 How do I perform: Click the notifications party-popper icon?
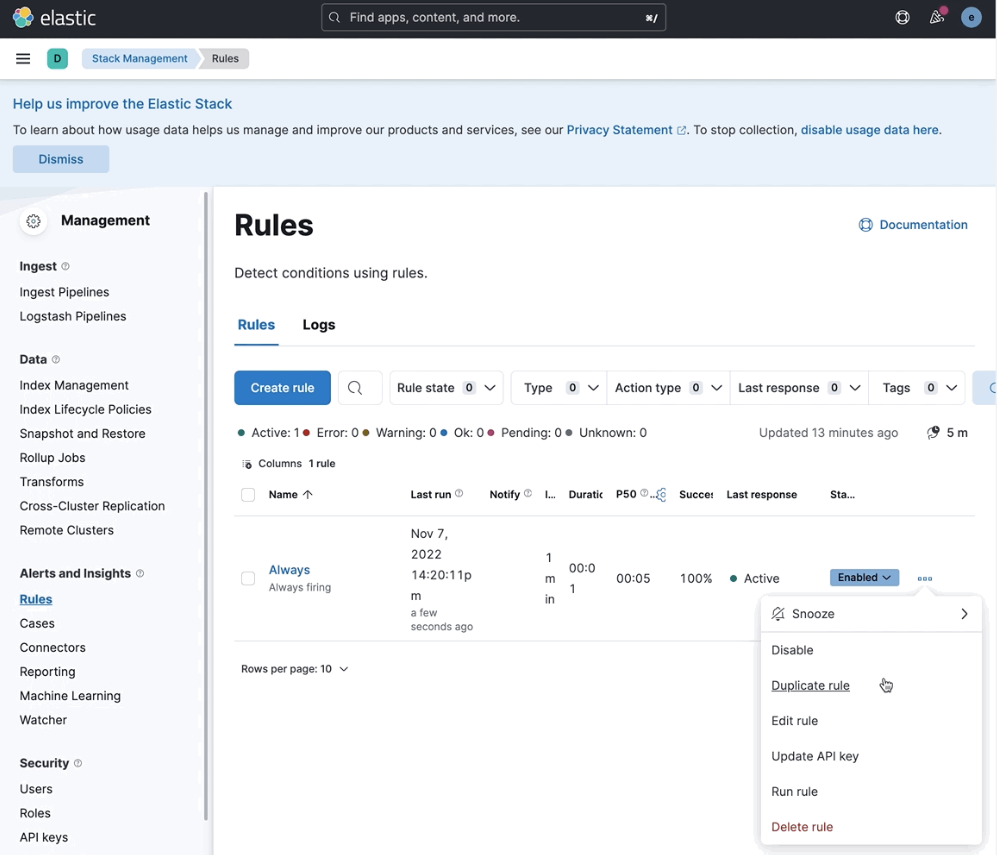[x=936, y=17]
